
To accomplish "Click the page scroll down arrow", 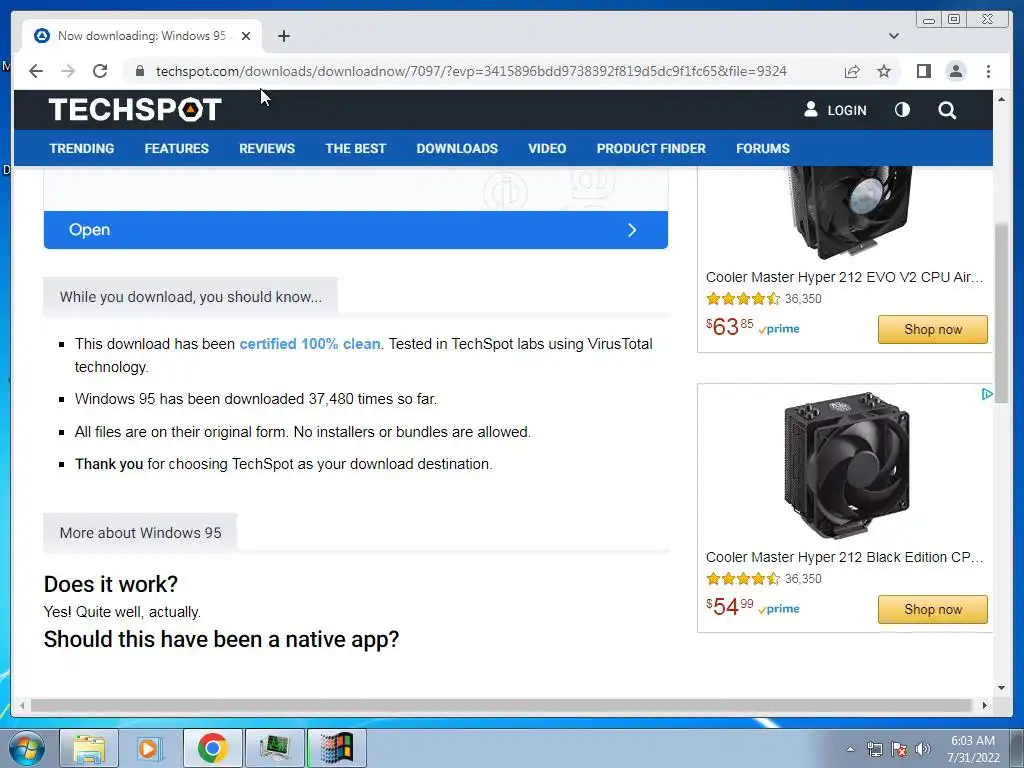I will pos(1001,688).
